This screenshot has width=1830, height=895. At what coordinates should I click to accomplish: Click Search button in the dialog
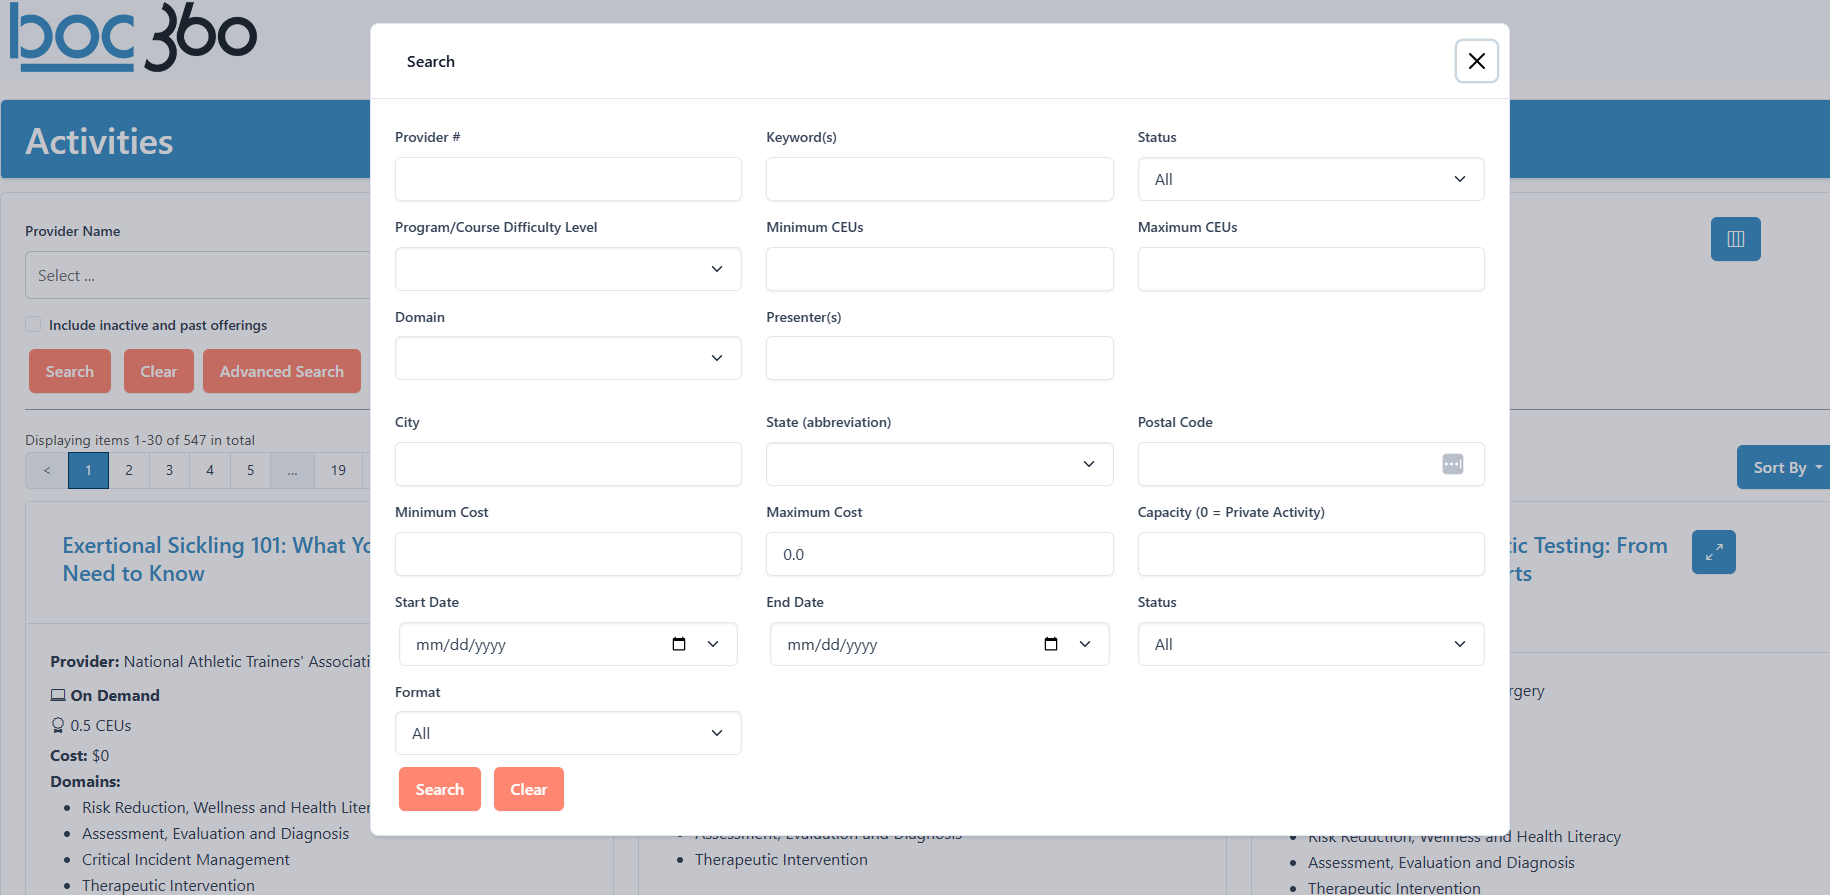coord(440,789)
